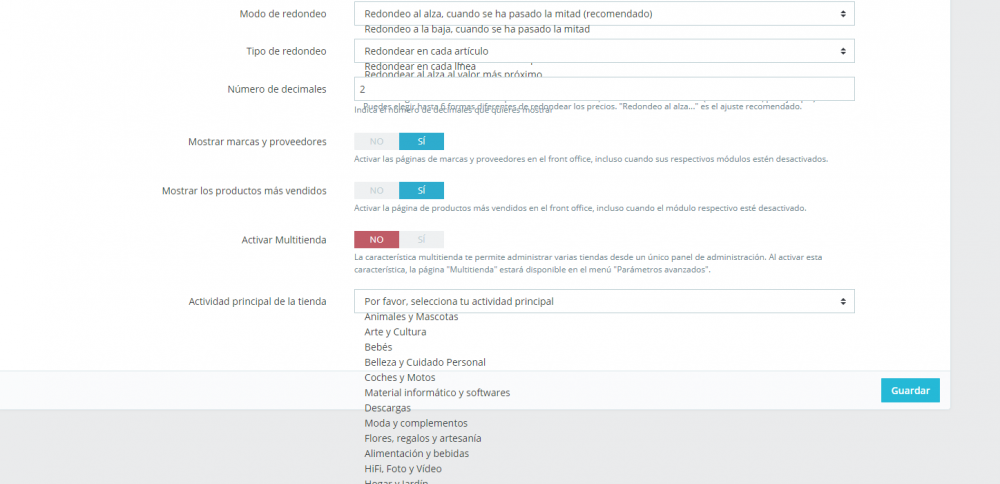Viewport: 1000px width, 484px height.
Task: Select Descargas option
Action: pos(387,408)
